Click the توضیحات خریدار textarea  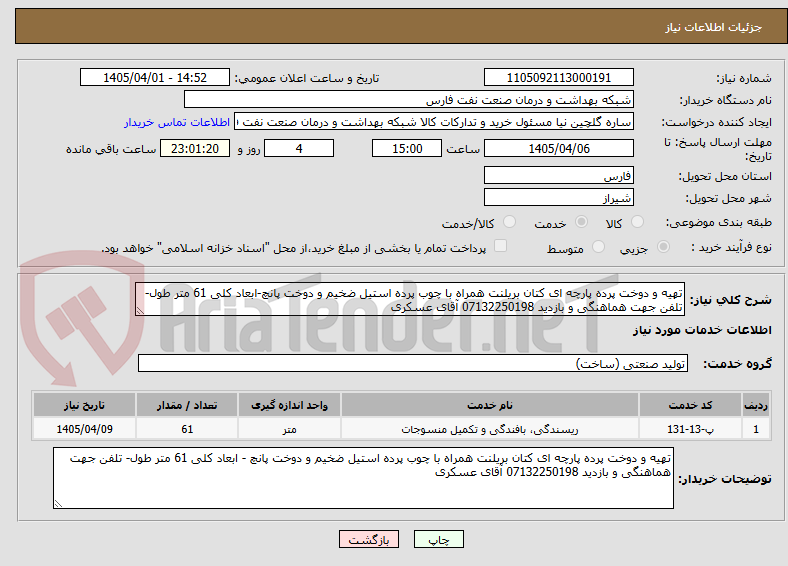click(363, 478)
